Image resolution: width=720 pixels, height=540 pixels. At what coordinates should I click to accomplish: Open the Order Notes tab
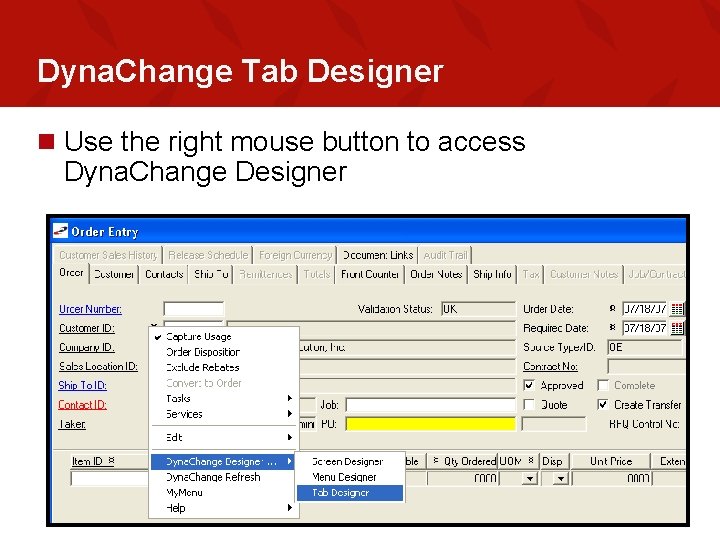[x=436, y=274]
